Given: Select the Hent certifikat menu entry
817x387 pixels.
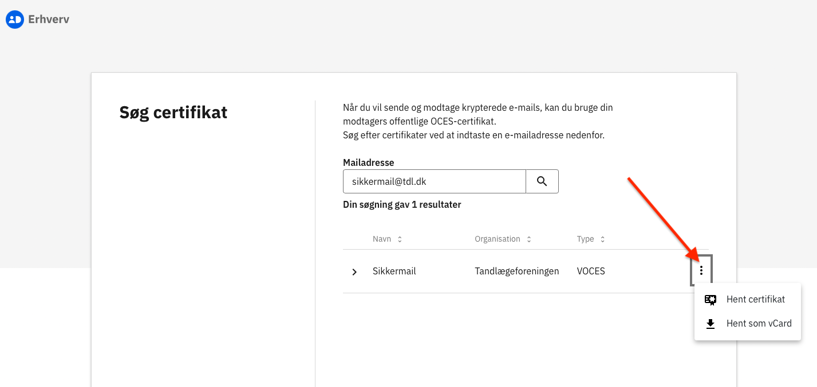Looking at the screenshot, I should [748, 299].
